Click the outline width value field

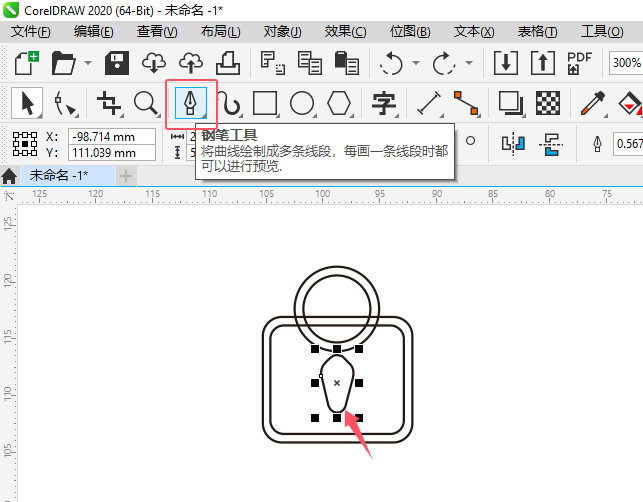pyautogui.click(x=628, y=144)
